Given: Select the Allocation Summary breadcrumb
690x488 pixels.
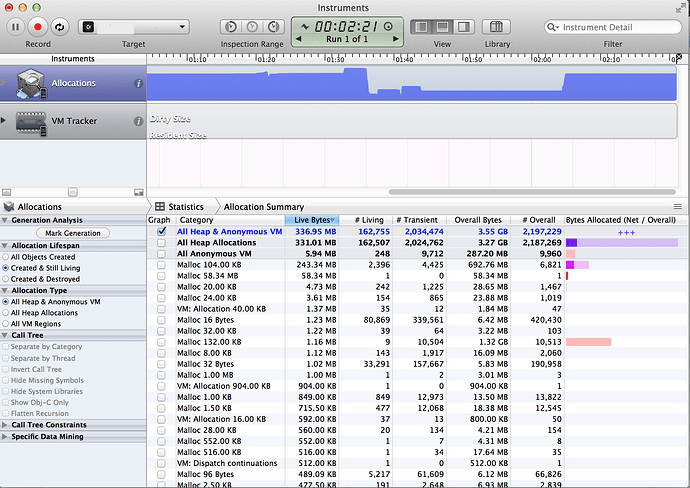Looking at the screenshot, I should [x=264, y=207].
